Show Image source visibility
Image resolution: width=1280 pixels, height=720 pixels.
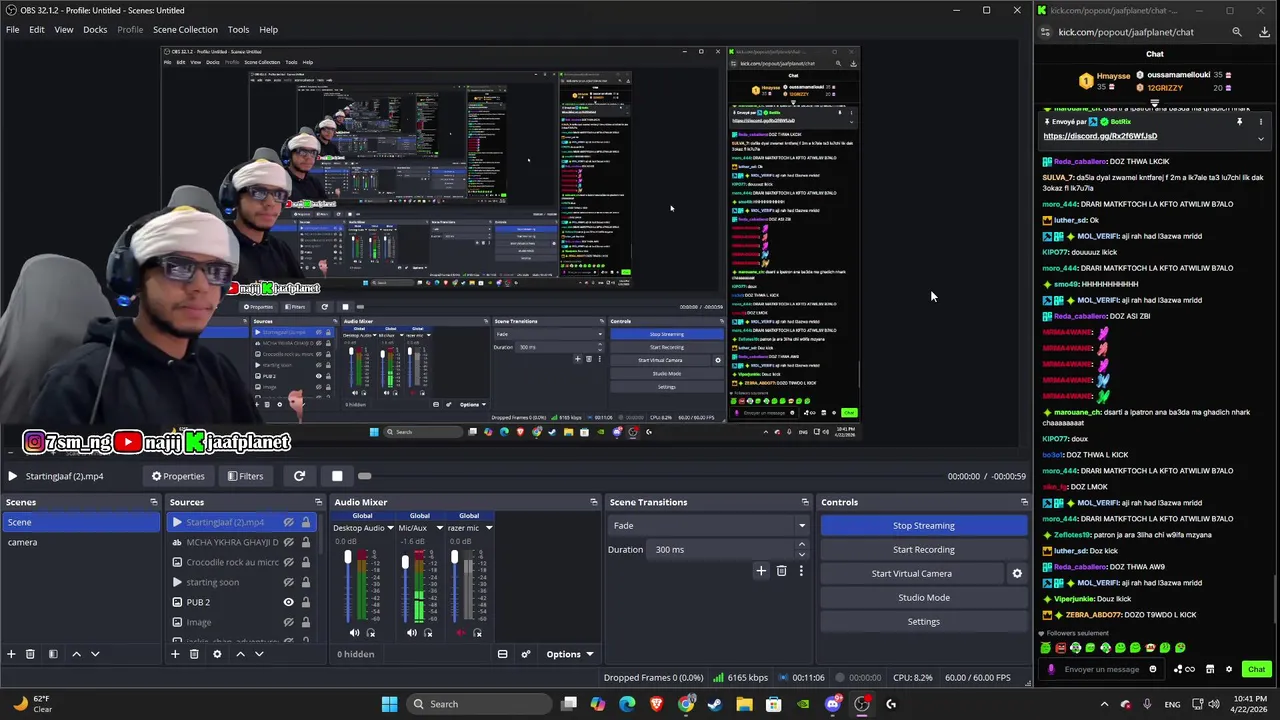pos(288,622)
